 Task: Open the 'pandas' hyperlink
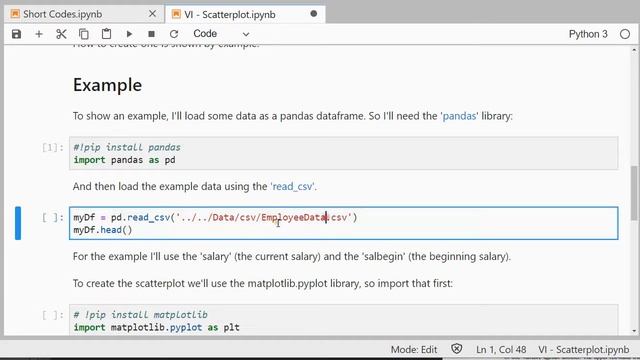click(x=459, y=116)
